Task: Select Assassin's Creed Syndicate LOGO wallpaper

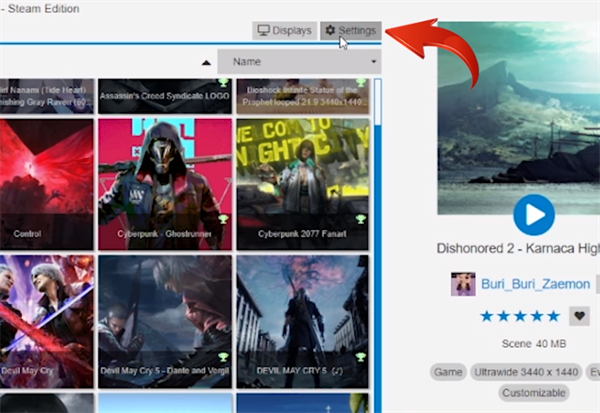Action: (x=165, y=96)
